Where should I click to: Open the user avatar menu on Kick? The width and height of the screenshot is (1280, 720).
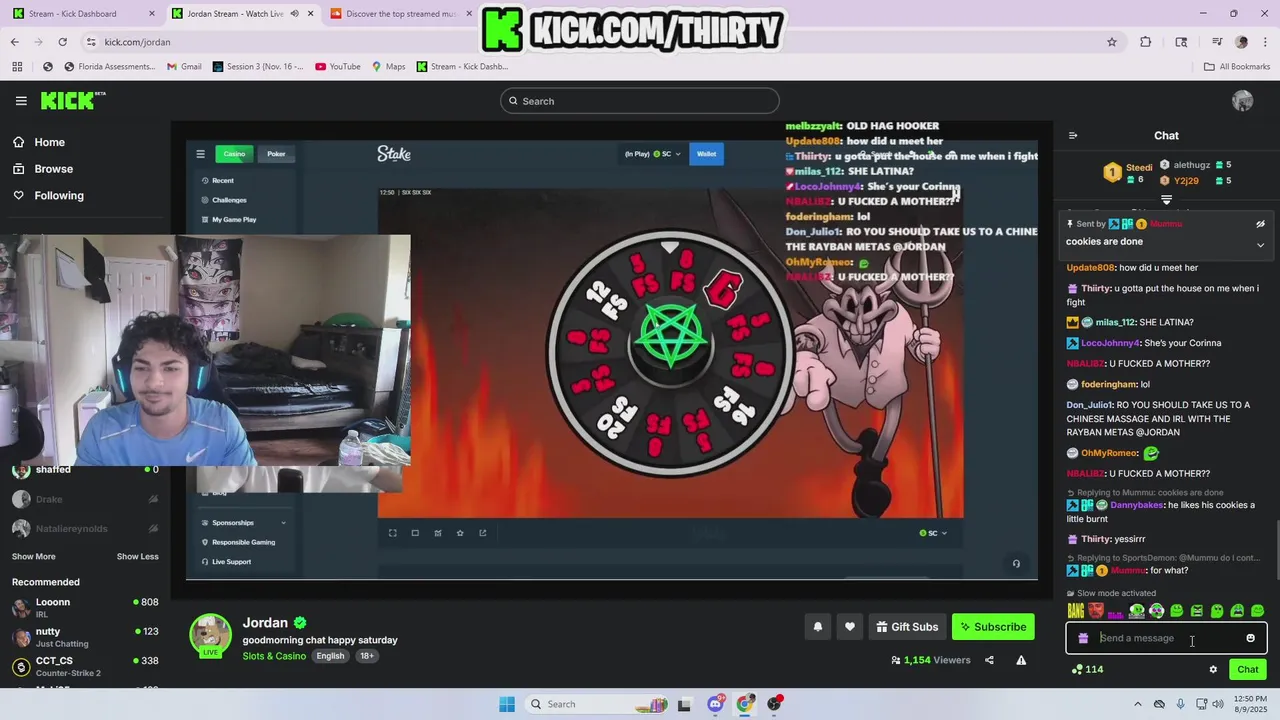pos(1243,101)
